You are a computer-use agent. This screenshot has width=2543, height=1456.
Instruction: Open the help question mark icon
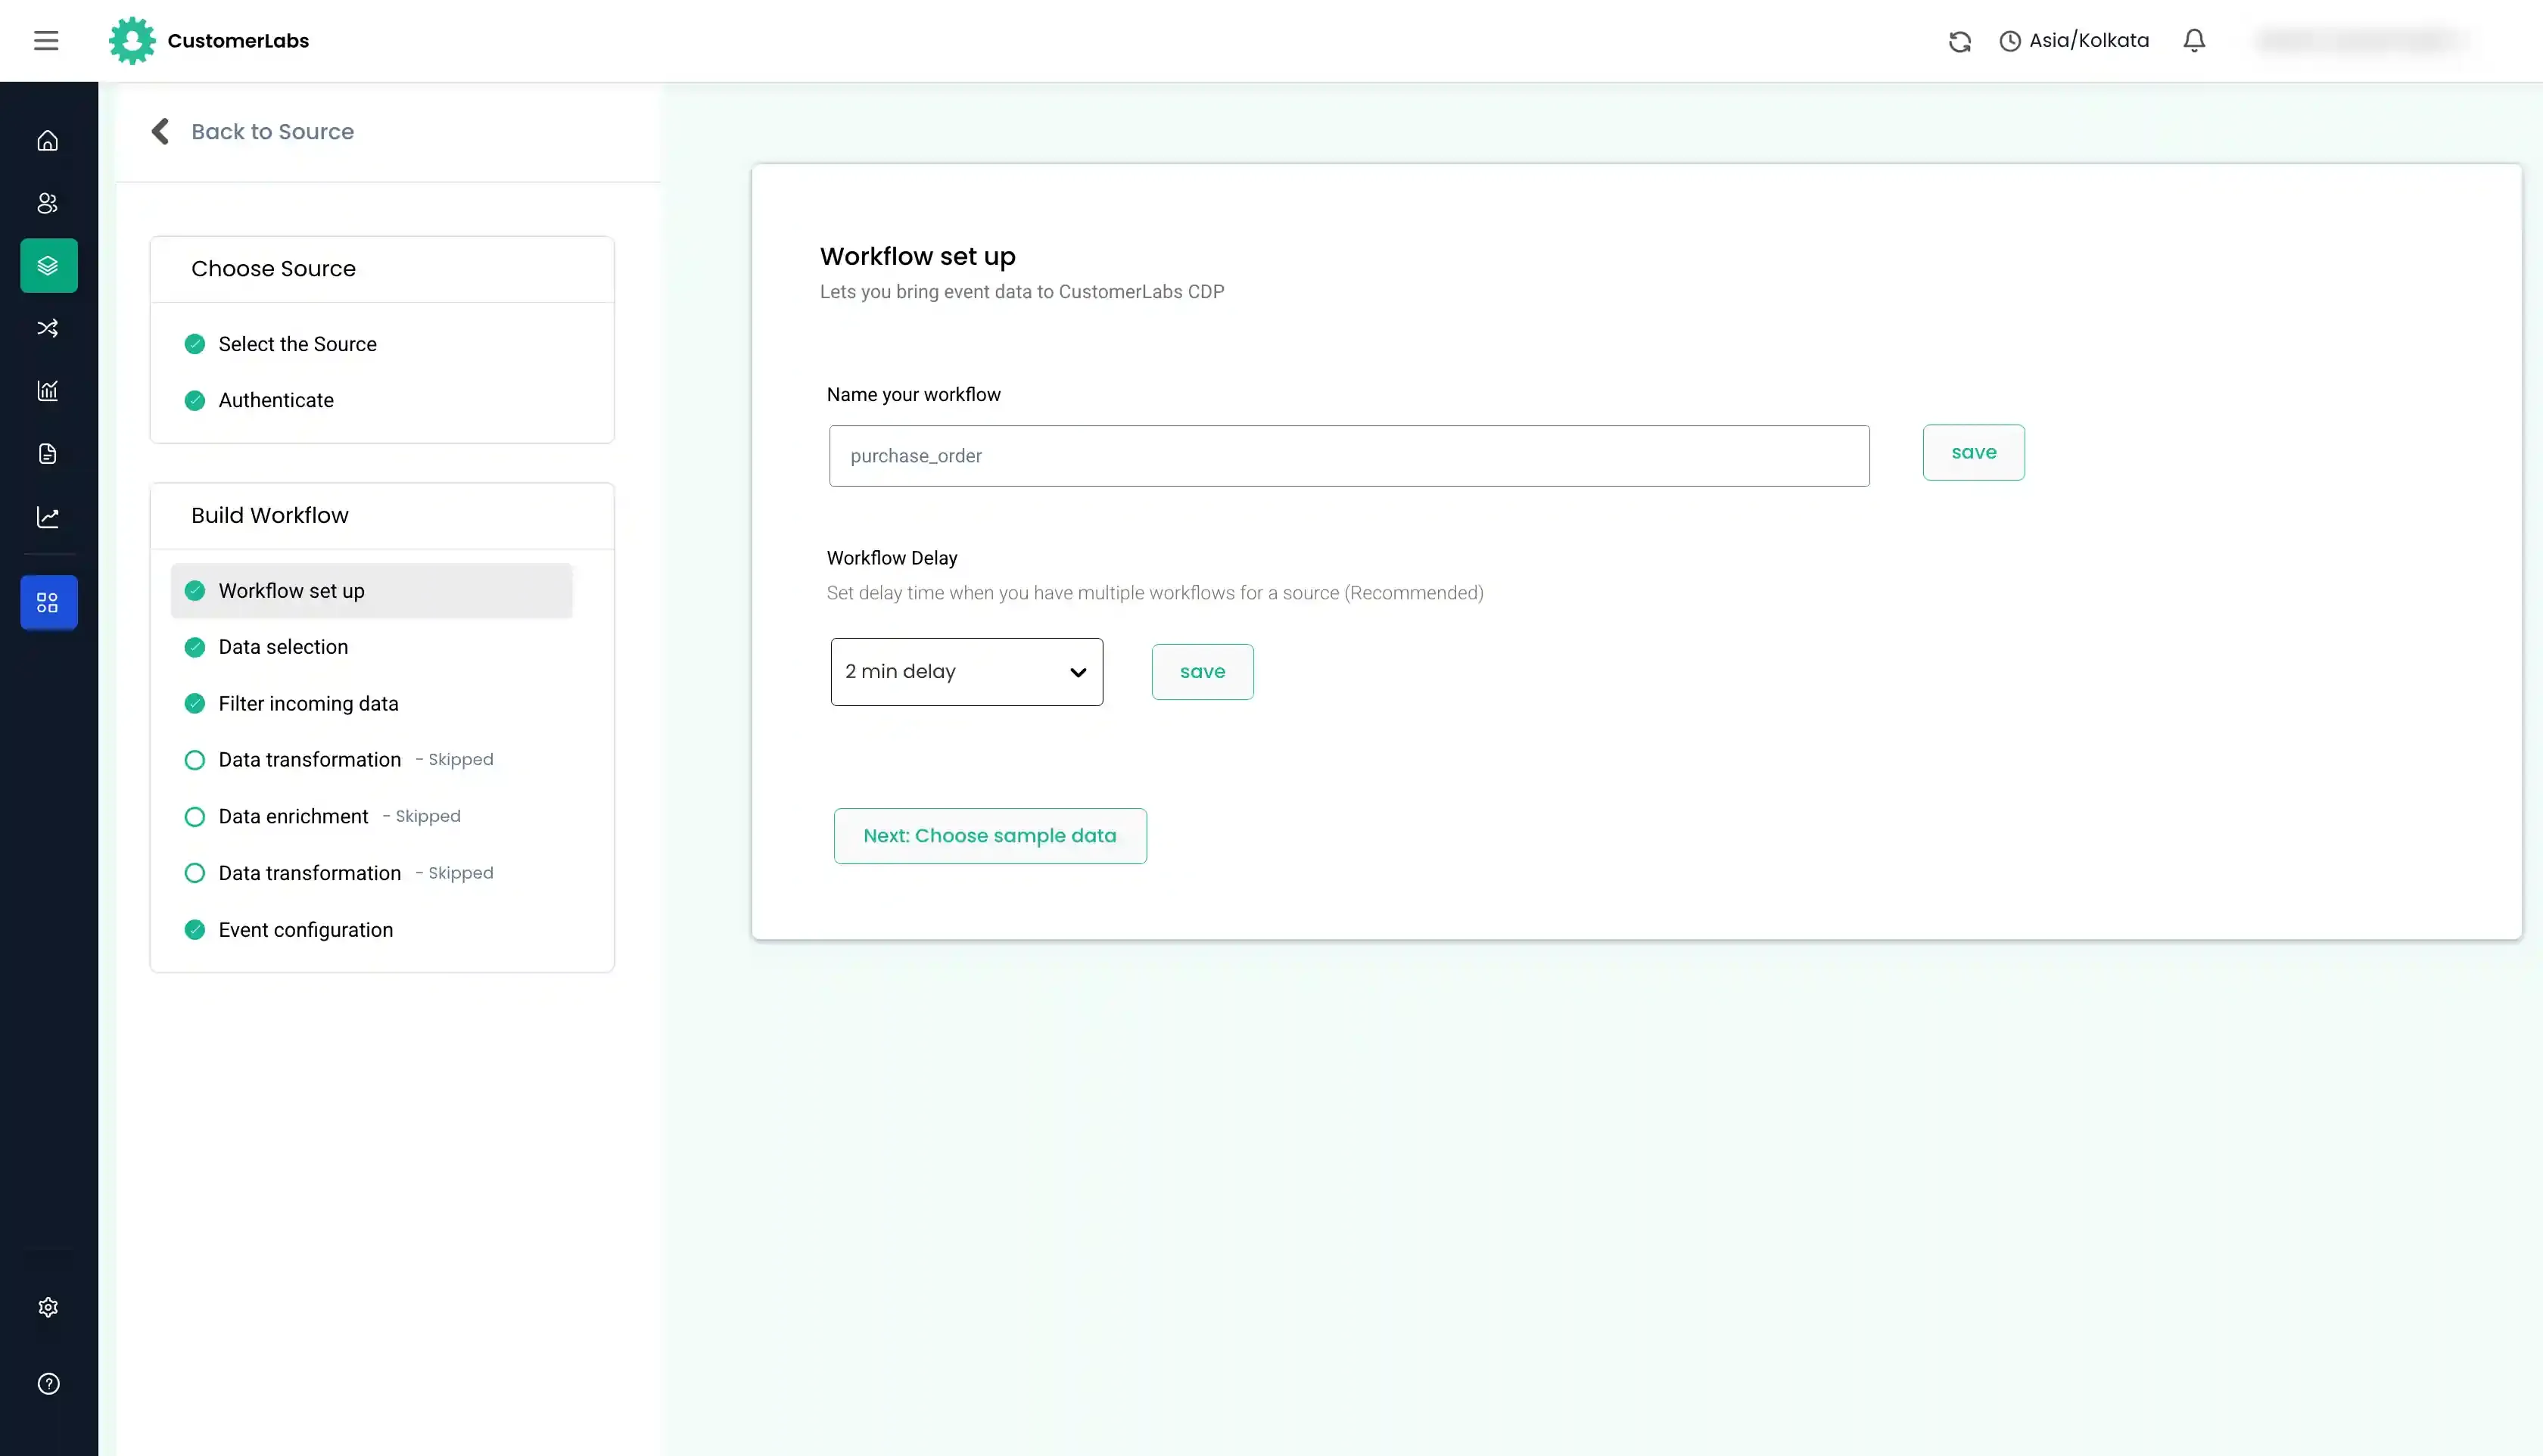[48, 1384]
